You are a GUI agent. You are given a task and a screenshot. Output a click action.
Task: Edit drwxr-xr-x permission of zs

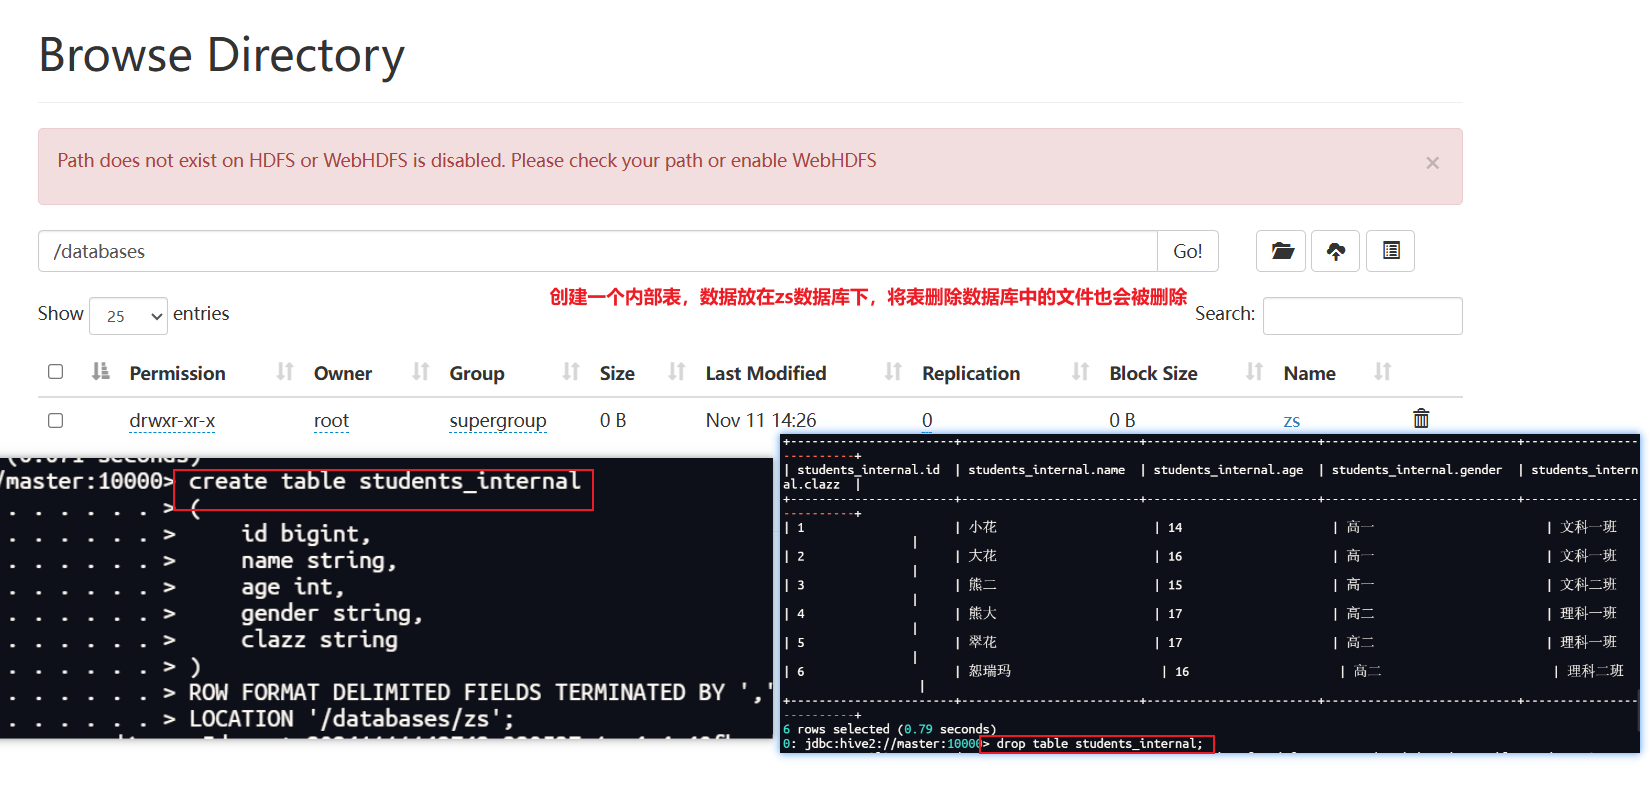click(x=172, y=421)
